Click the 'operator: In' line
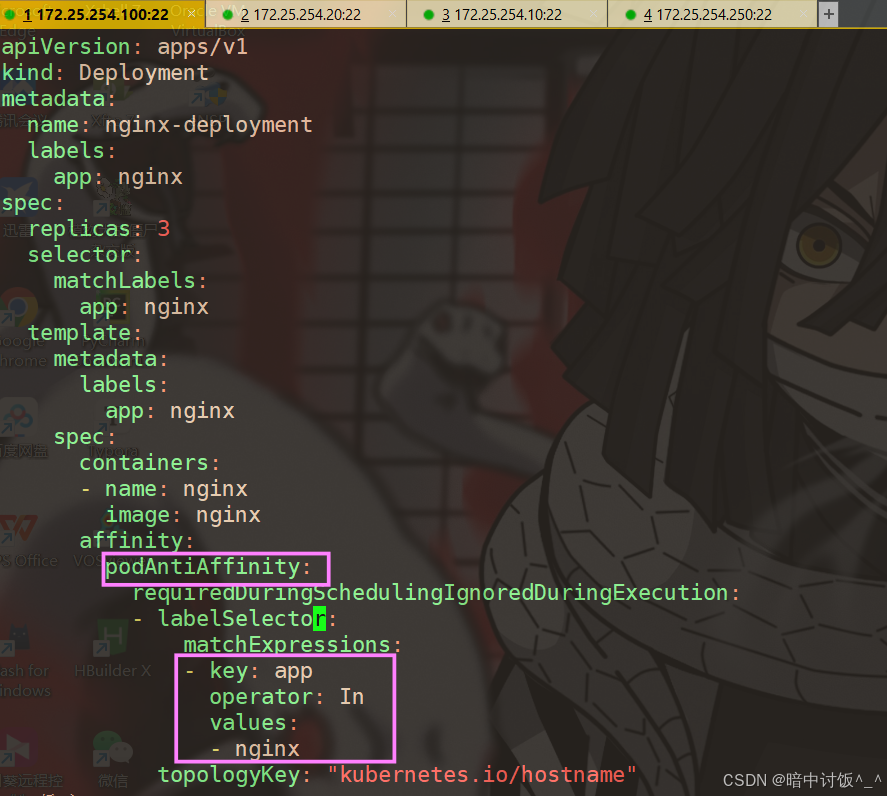Screen dimensions: 887x796 tap(287, 698)
